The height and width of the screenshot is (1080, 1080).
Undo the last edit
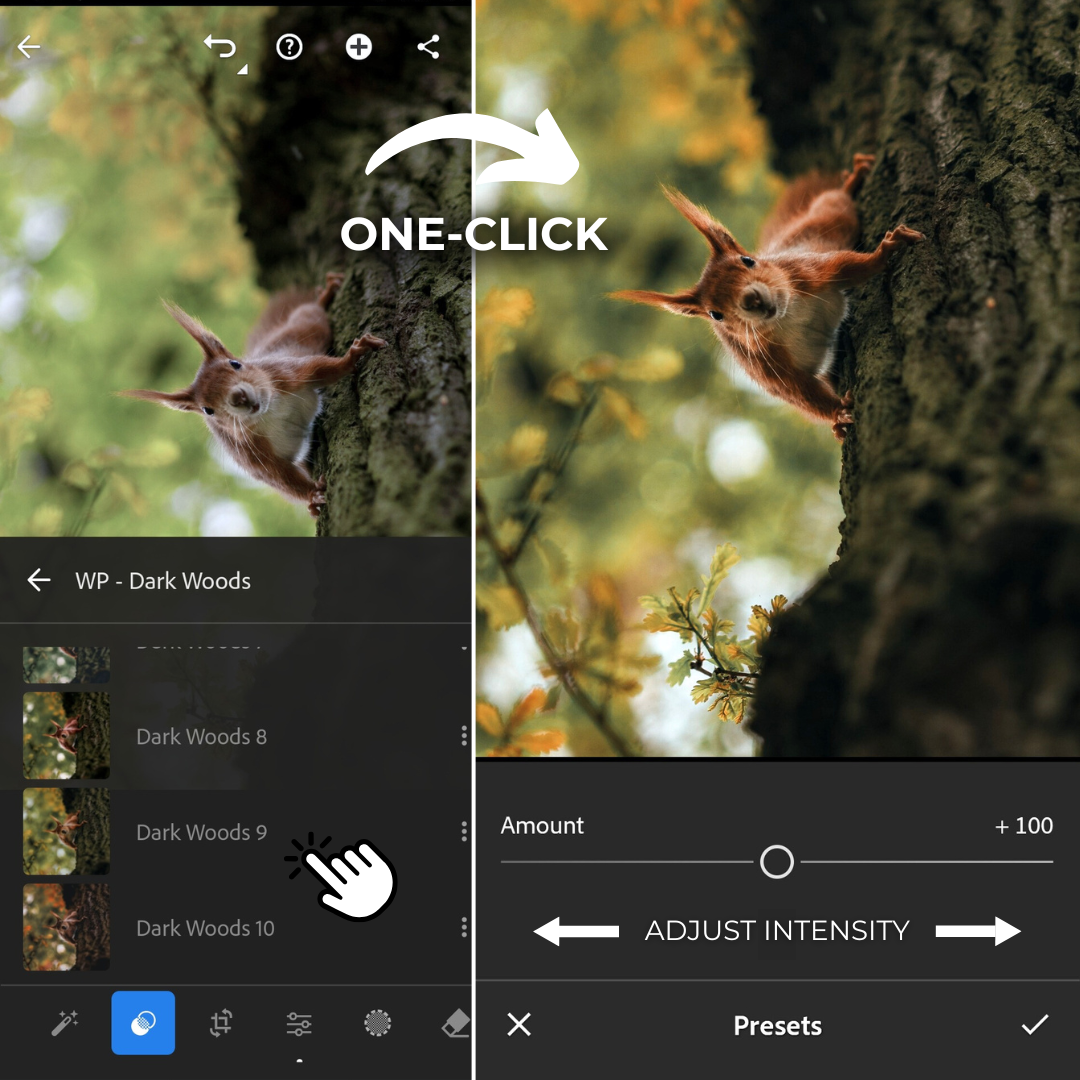tap(220, 47)
